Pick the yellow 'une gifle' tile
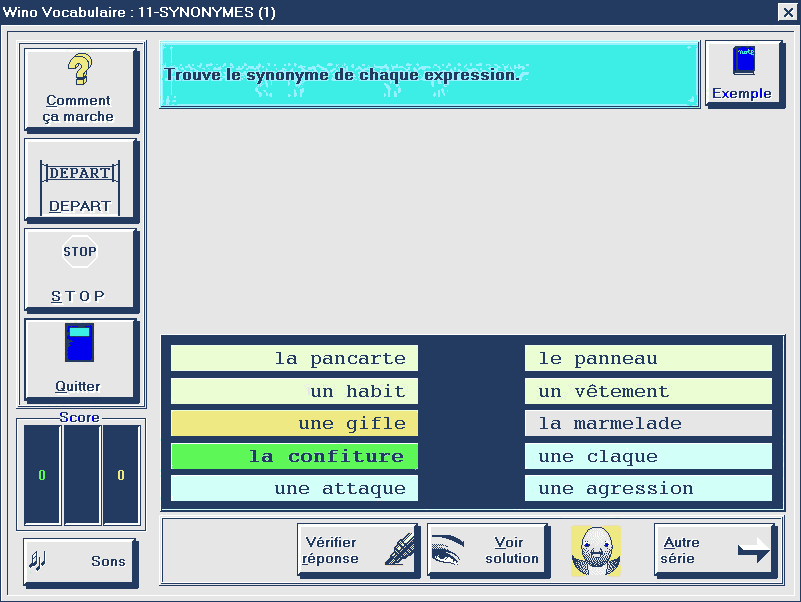801x602 pixels. pyautogui.click(x=294, y=423)
